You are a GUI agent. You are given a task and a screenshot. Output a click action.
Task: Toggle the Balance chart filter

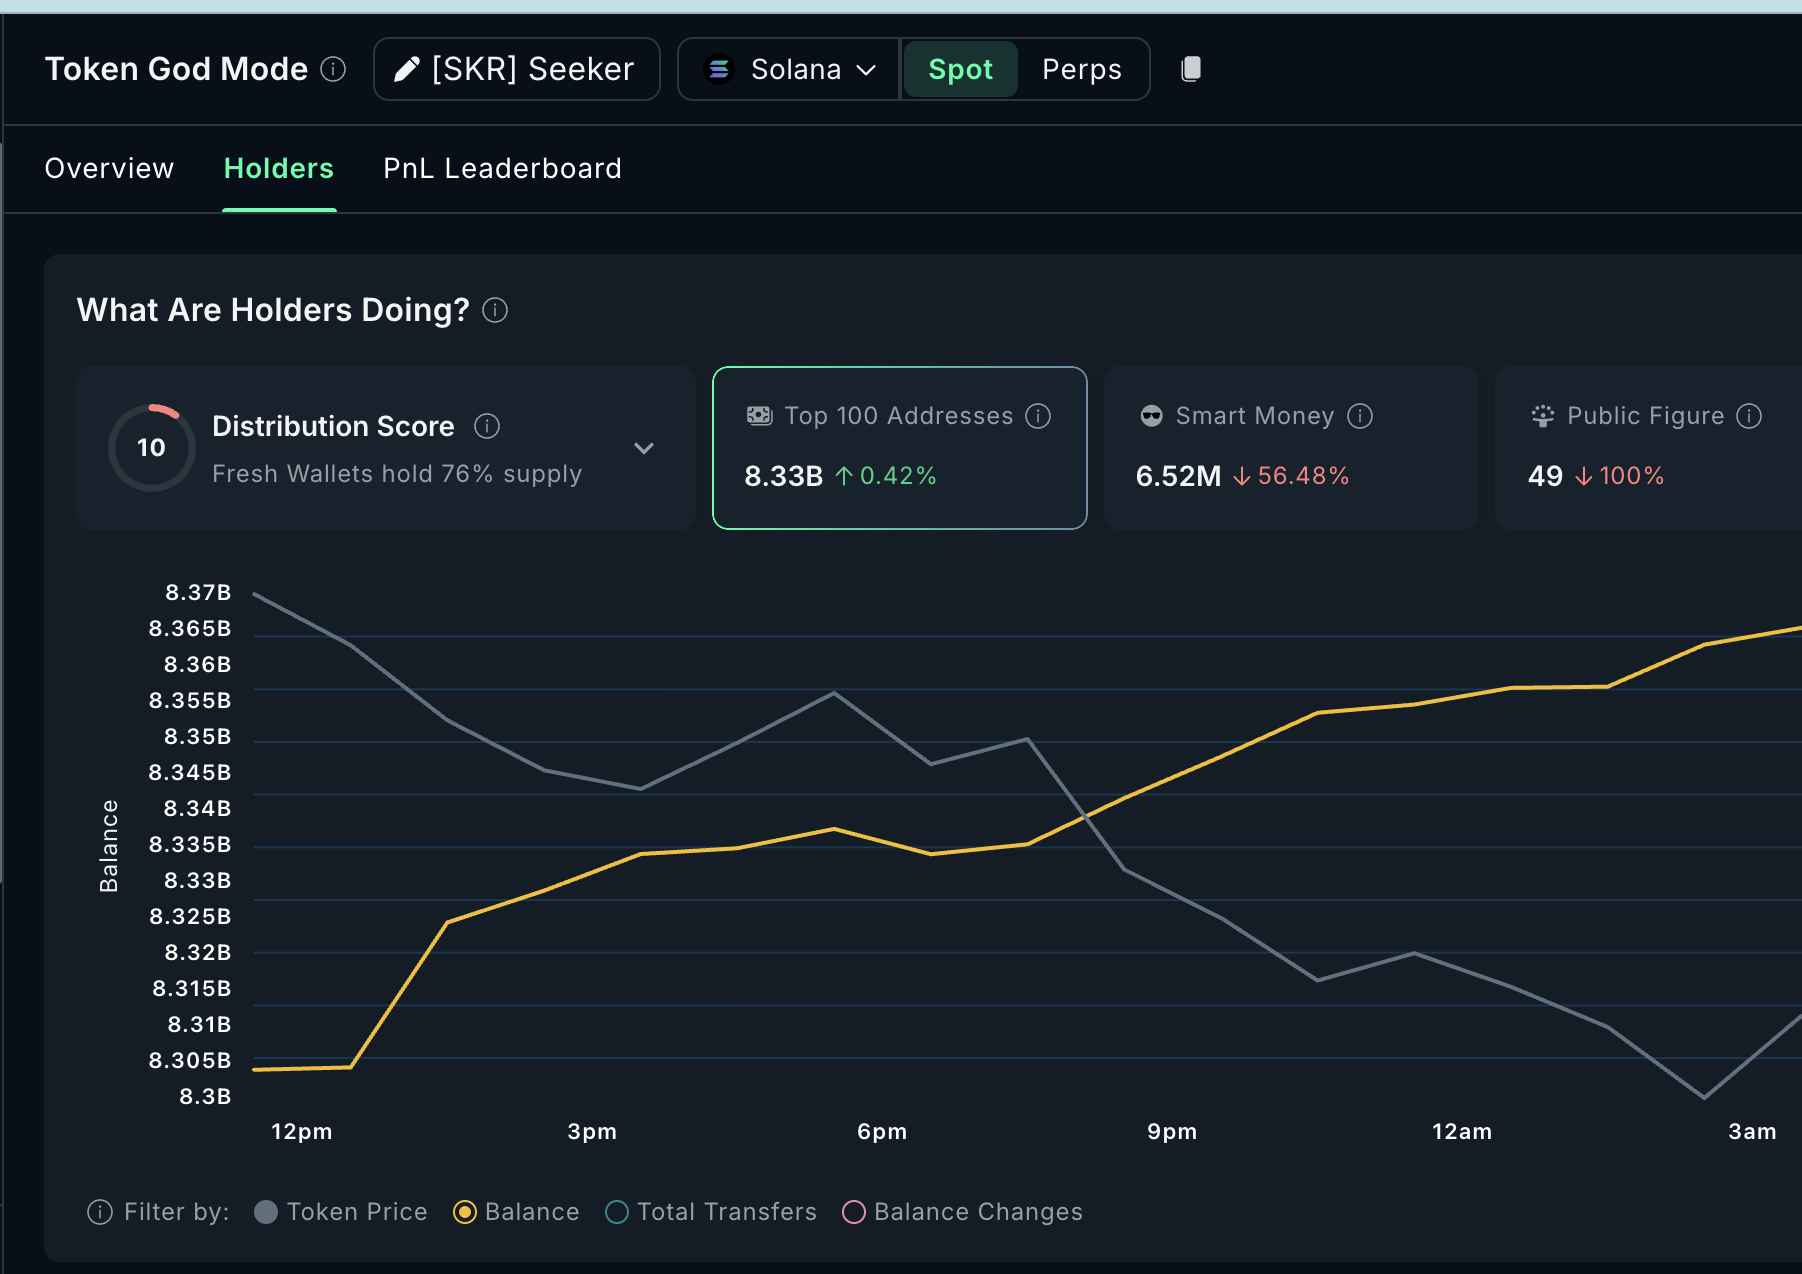pyautogui.click(x=465, y=1212)
